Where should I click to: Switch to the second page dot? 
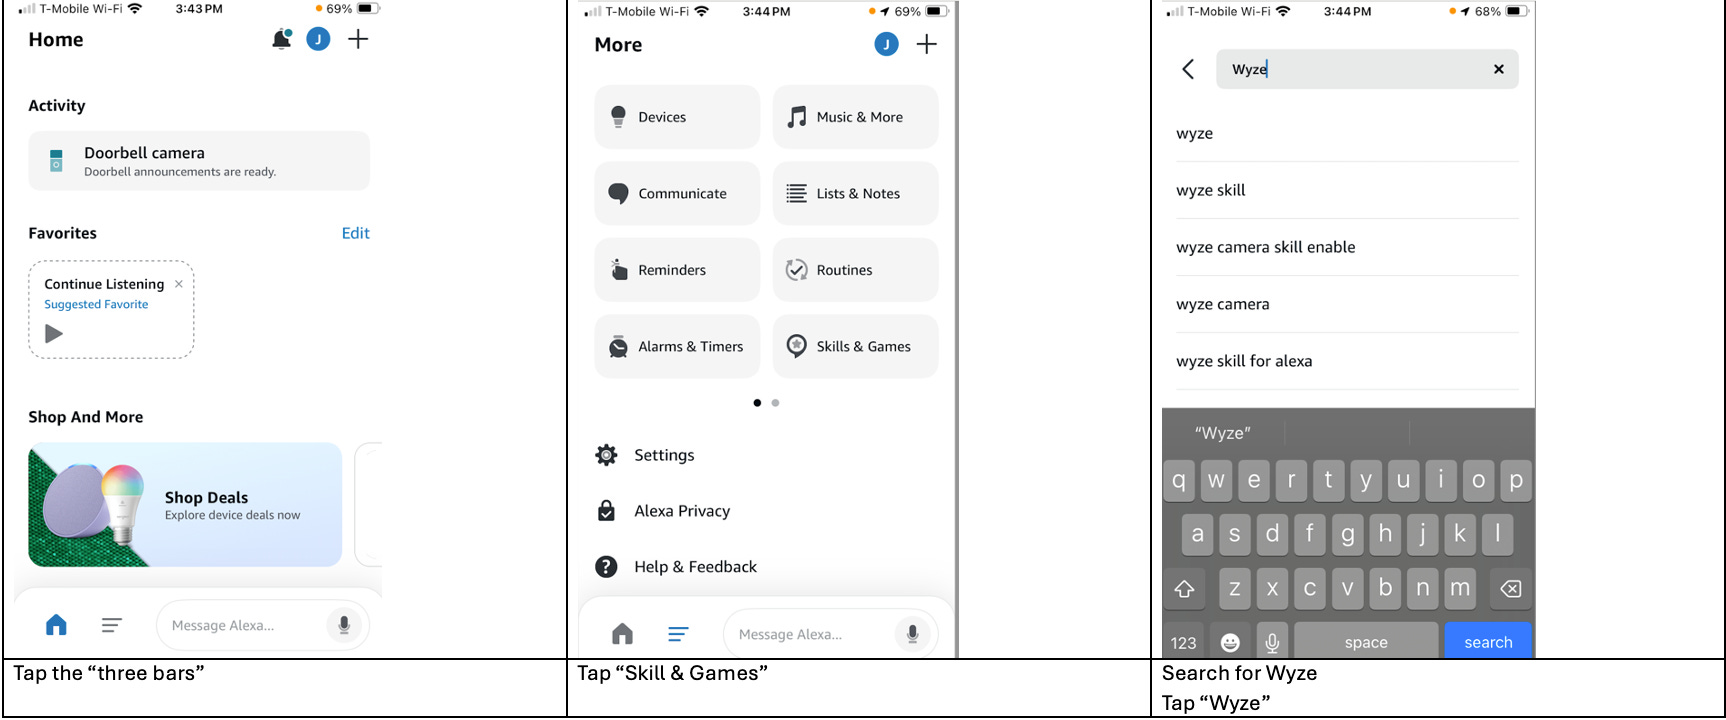click(x=775, y=403)
